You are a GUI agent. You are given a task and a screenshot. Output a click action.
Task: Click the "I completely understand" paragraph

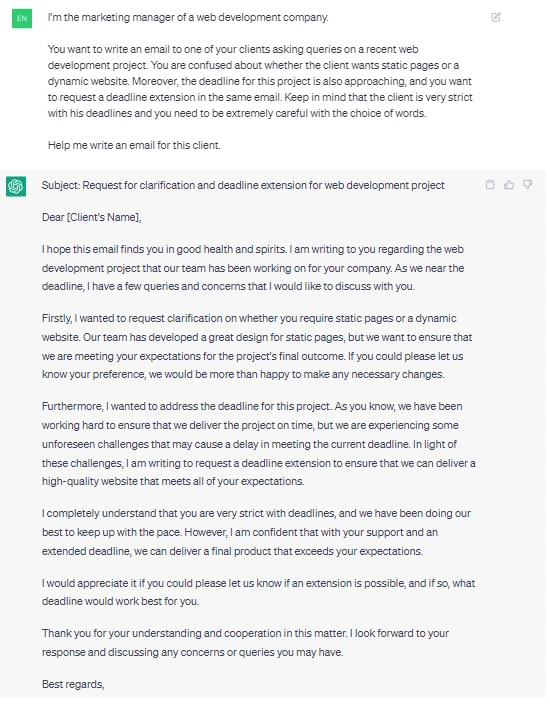[256, 532]
